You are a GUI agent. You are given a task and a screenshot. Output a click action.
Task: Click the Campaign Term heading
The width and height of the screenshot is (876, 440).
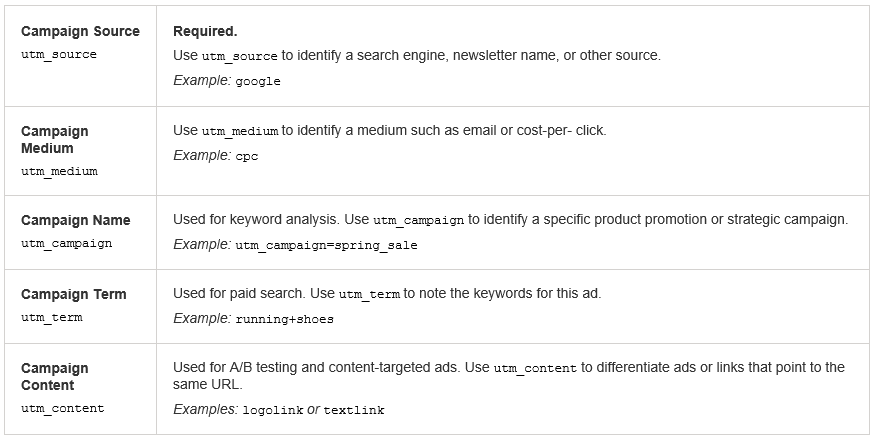74,294
